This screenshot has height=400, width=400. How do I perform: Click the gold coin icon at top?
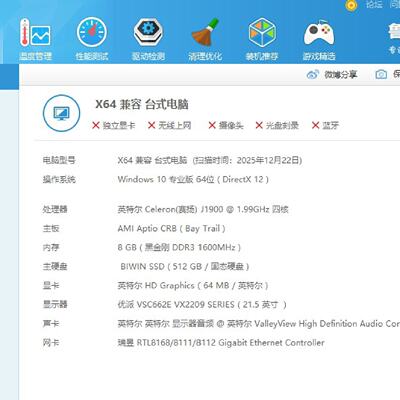tap(351, 5)
